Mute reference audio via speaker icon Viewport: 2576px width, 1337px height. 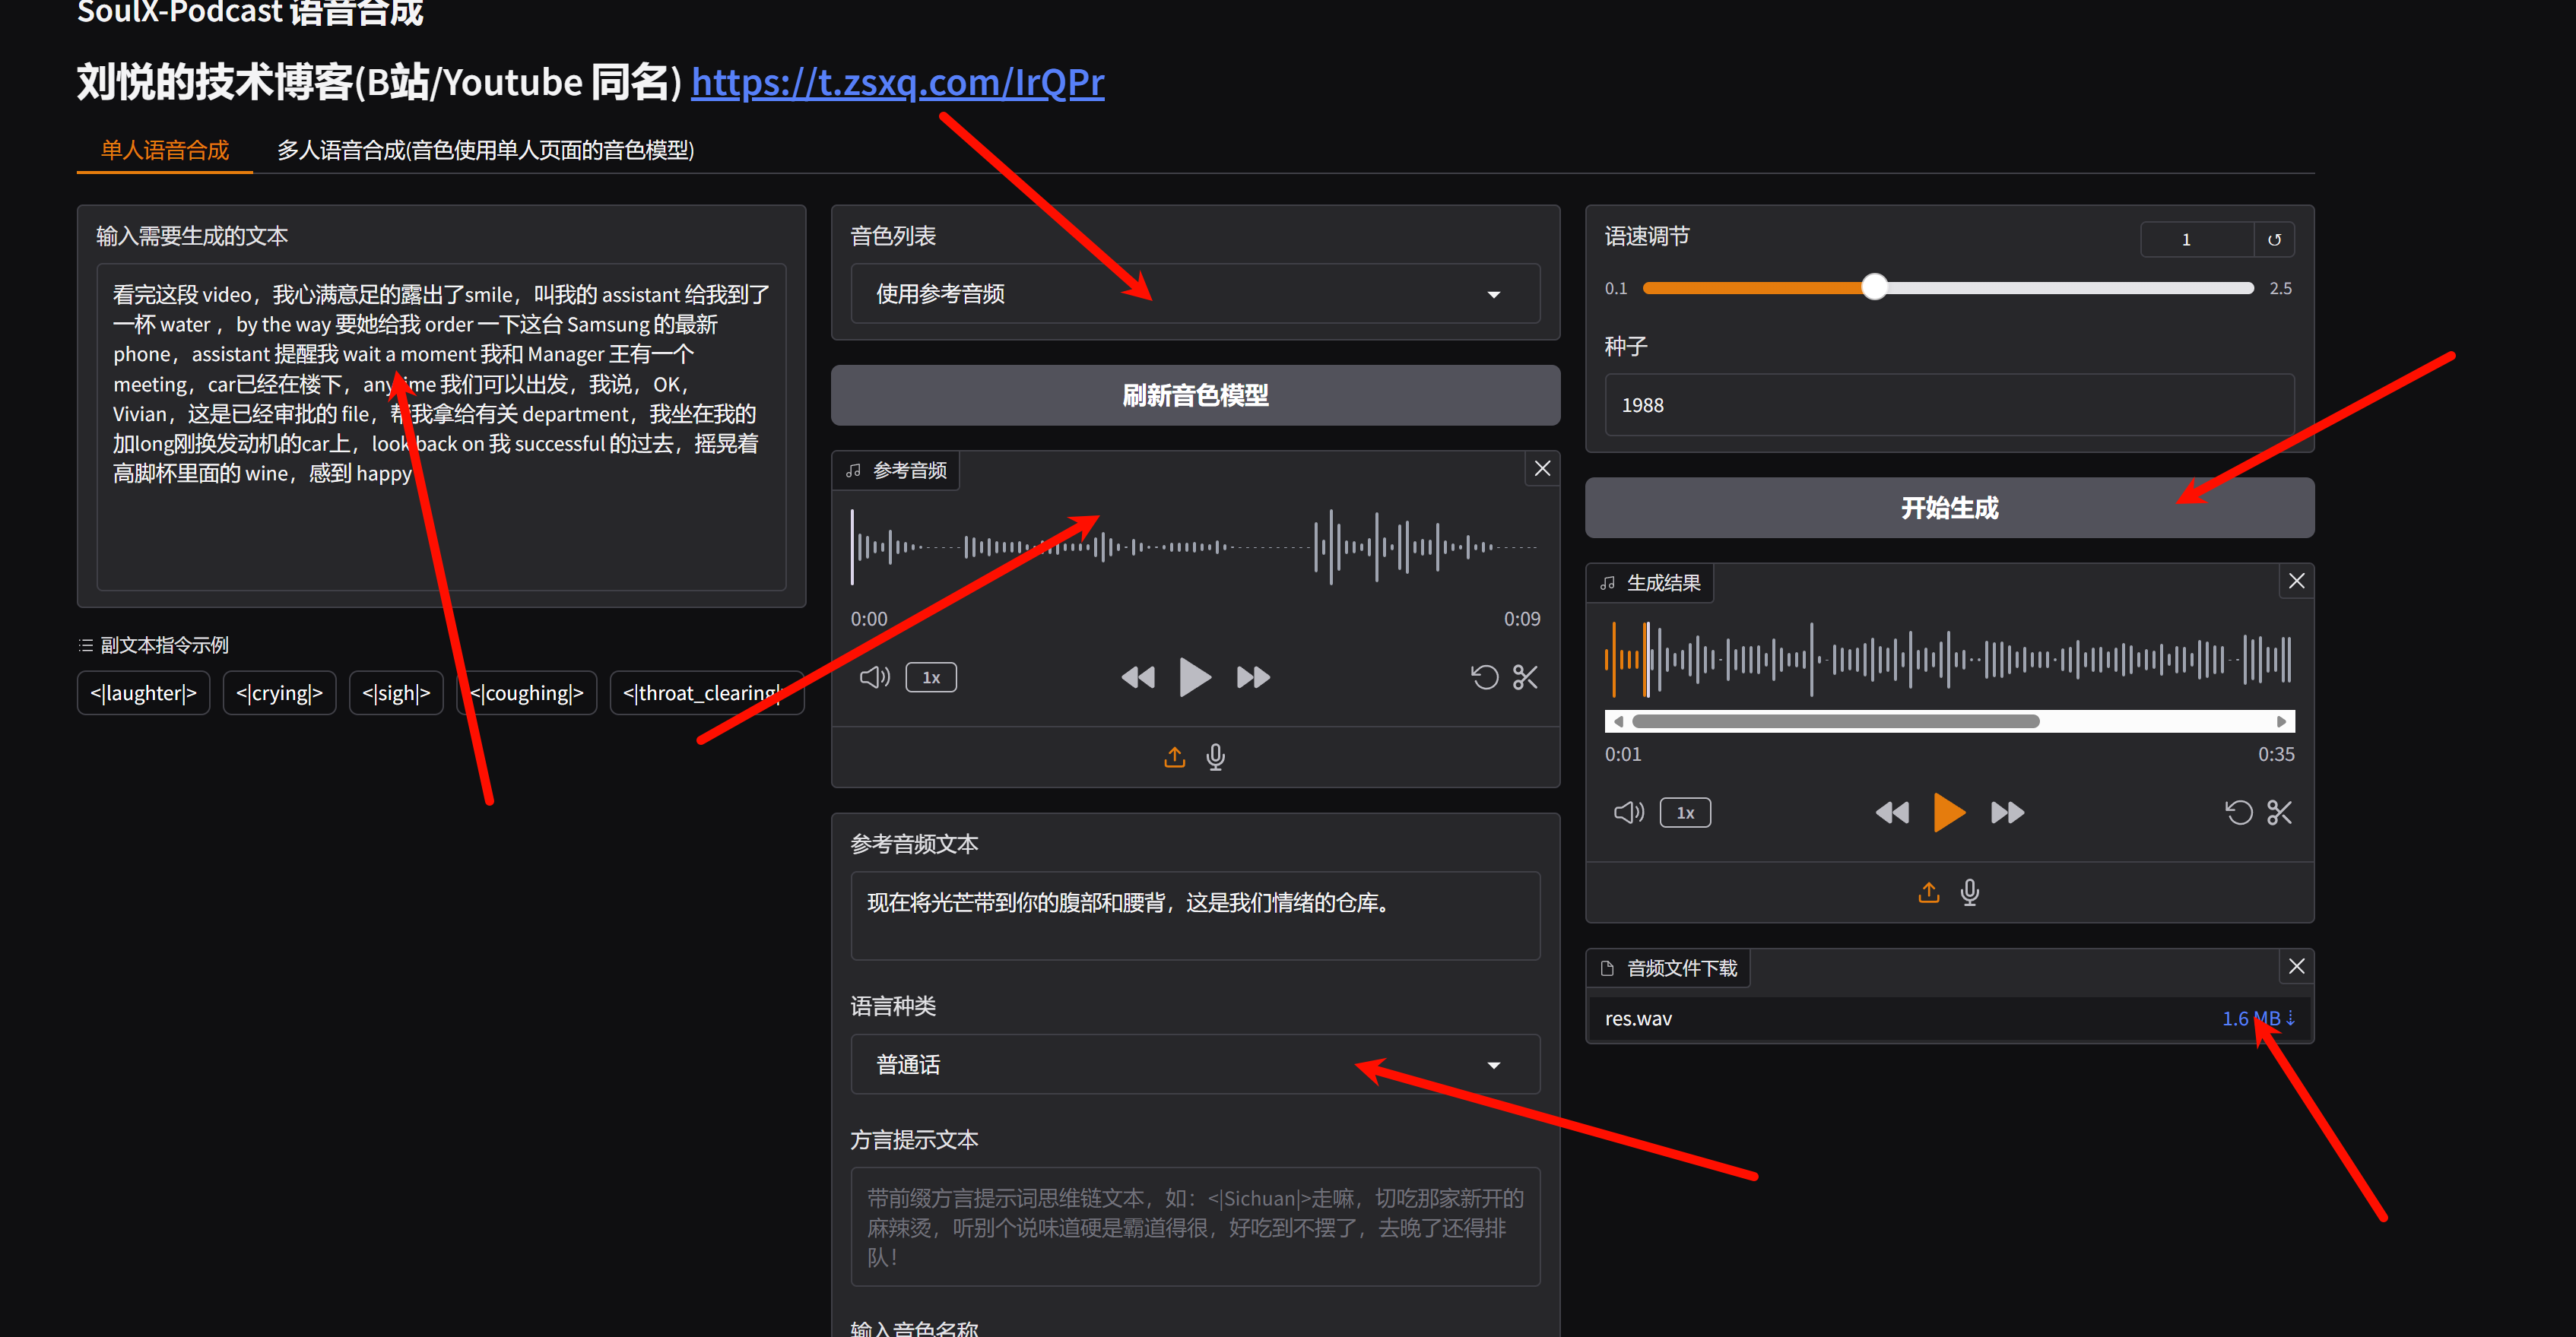pyautogui.click(x=874, y=677)
